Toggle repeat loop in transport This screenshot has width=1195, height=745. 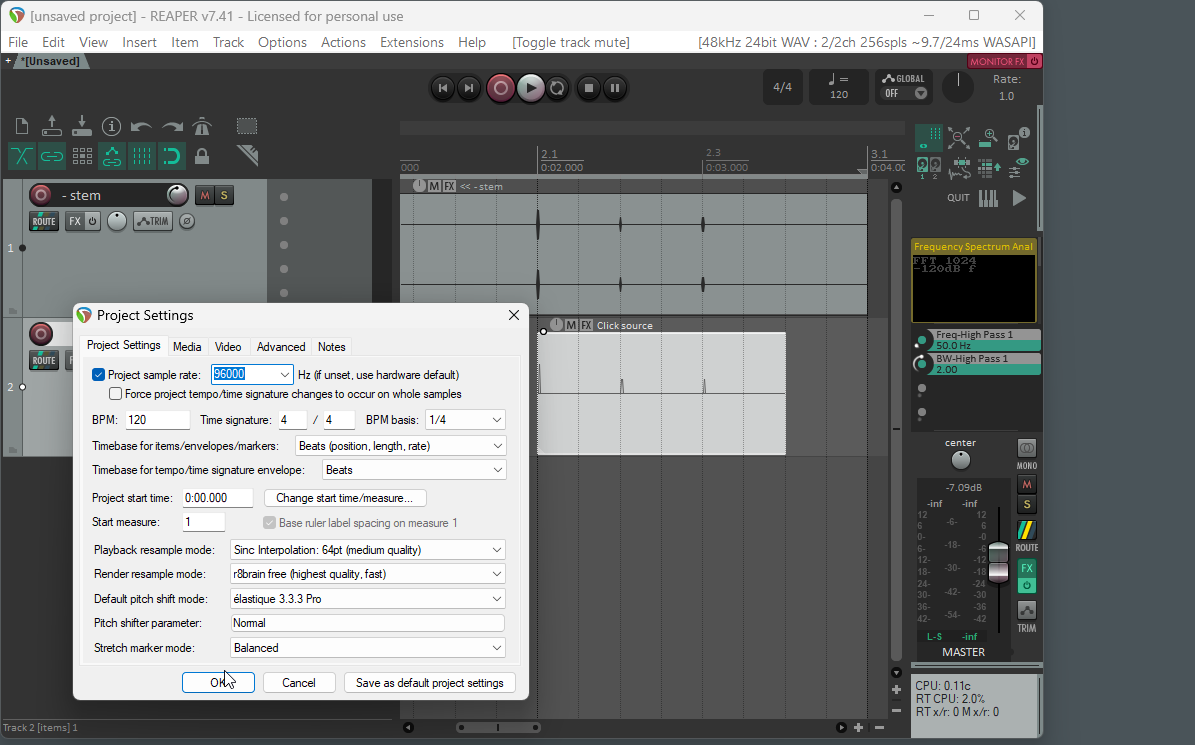point(558,88)
